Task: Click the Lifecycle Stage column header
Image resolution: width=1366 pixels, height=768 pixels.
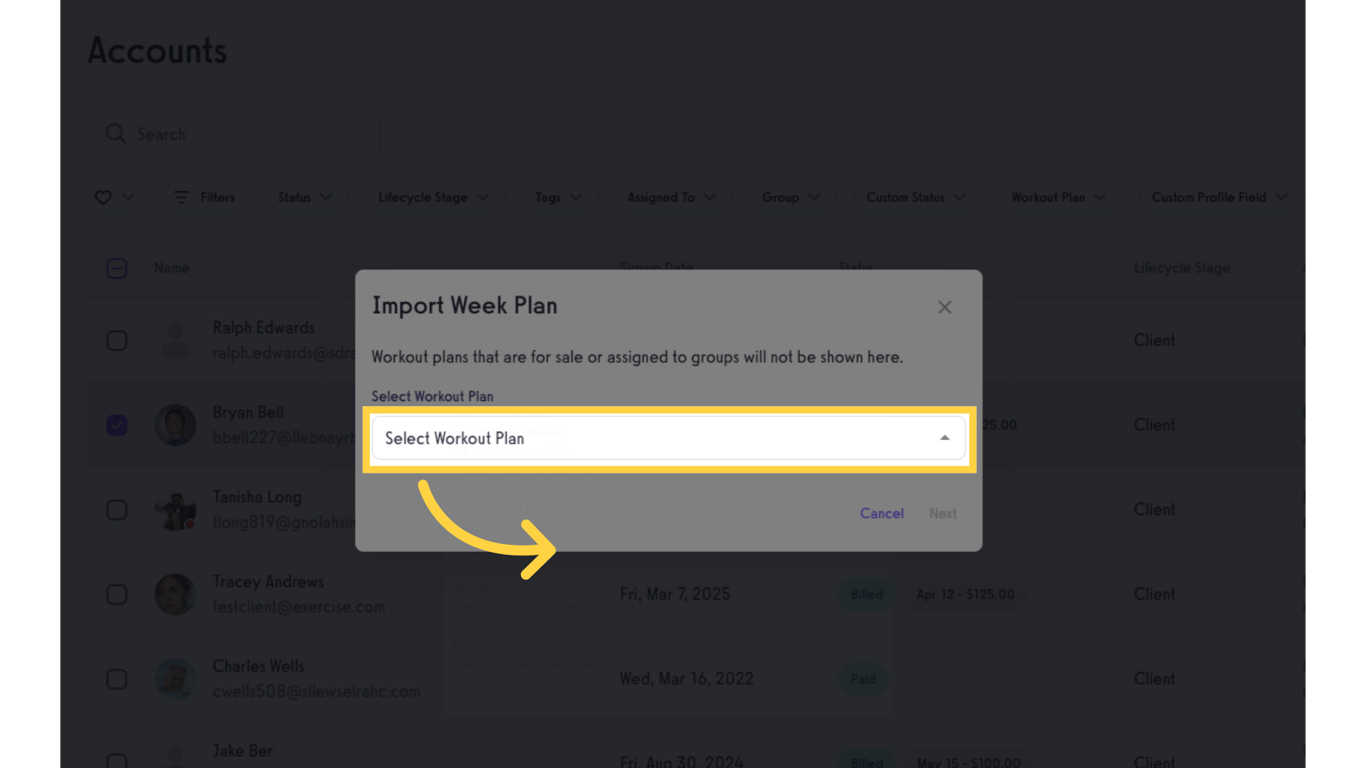Action: pyautogui.click(x=1181, y=268)
